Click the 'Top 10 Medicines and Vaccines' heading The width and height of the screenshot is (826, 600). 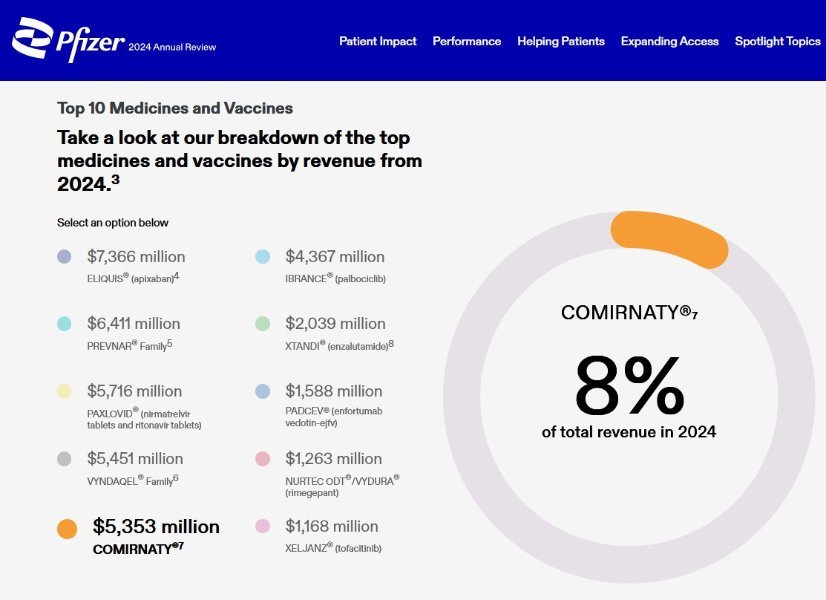(x=175, y=108)
